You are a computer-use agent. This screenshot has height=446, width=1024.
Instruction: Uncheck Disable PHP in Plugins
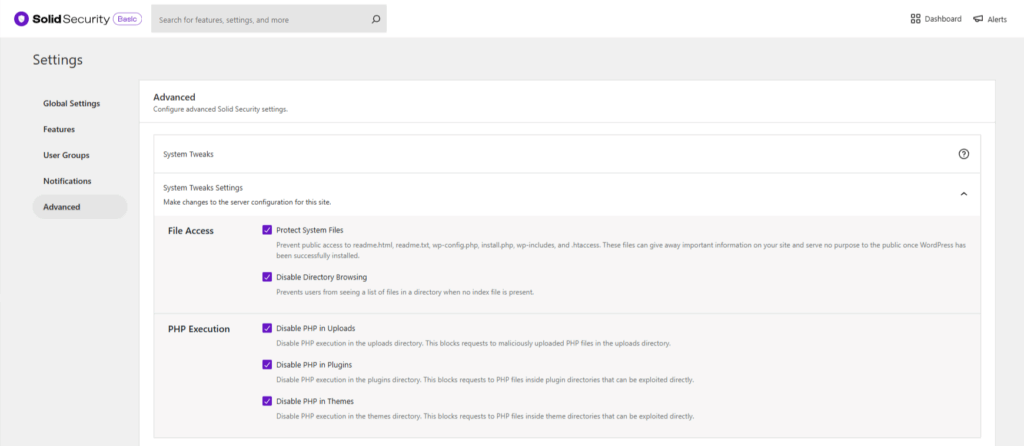click(x=267, y=365)
